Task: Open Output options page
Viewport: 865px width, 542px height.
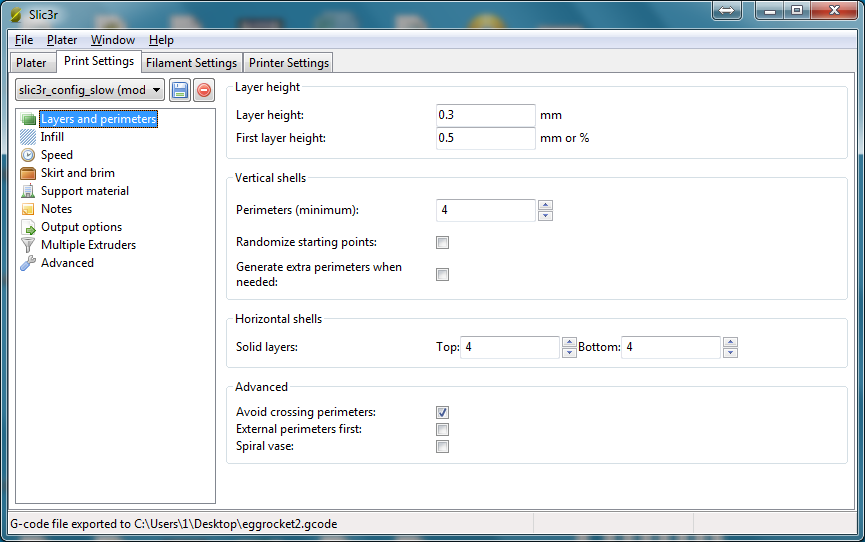Action: click(x=82, y=227)
